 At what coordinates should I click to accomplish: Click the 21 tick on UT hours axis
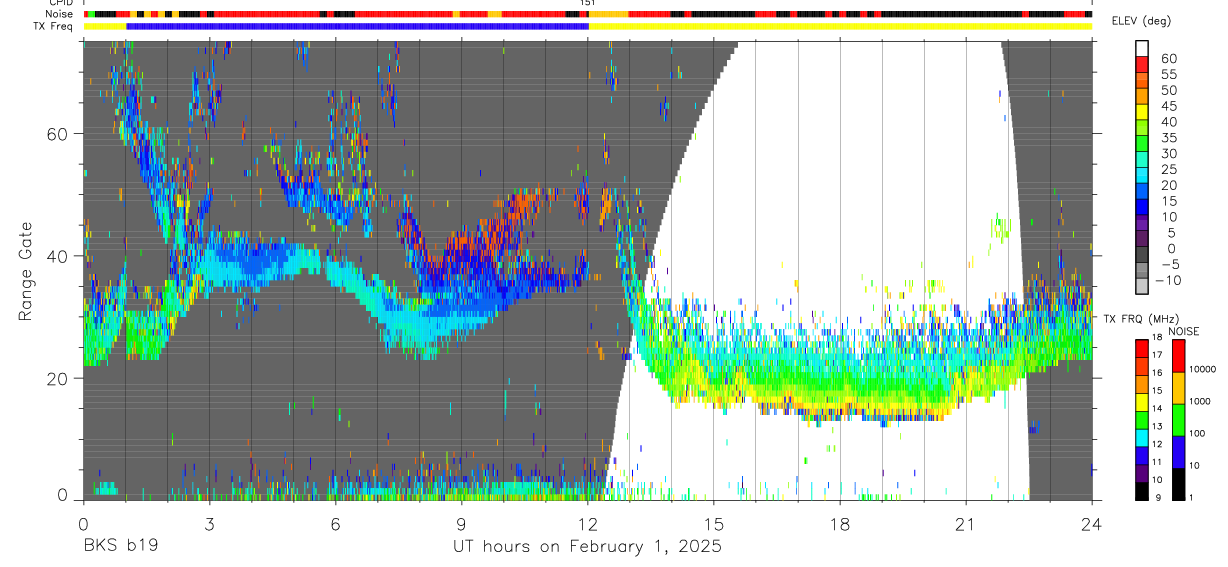point(966,523)
